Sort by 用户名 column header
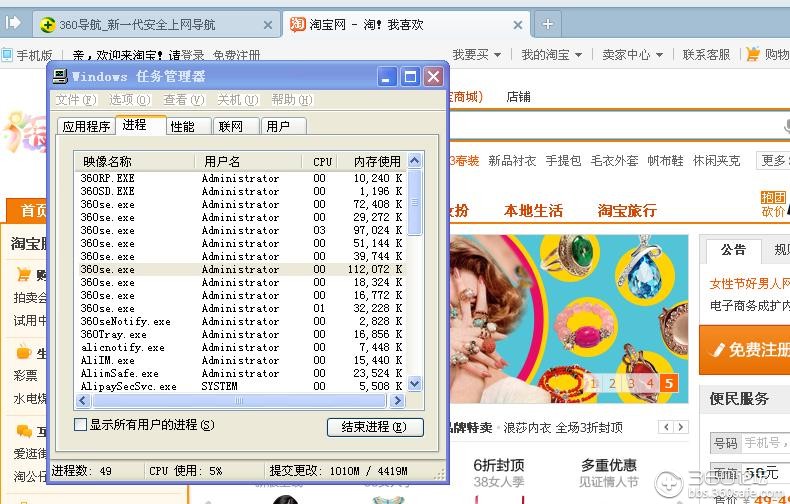The image size is (790, 504). click(247, 161)
